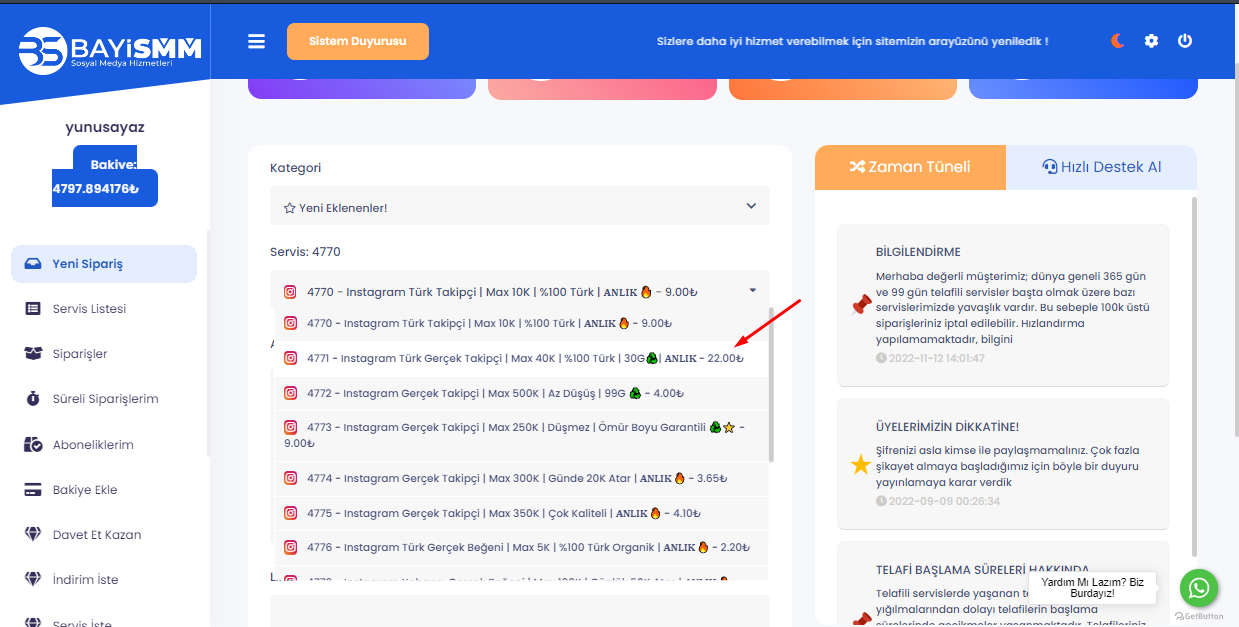Screen dimensions: 1239x627
Task: Click the Süreli Siparişlerim stopwatch icon
Action: coord(33,399)
